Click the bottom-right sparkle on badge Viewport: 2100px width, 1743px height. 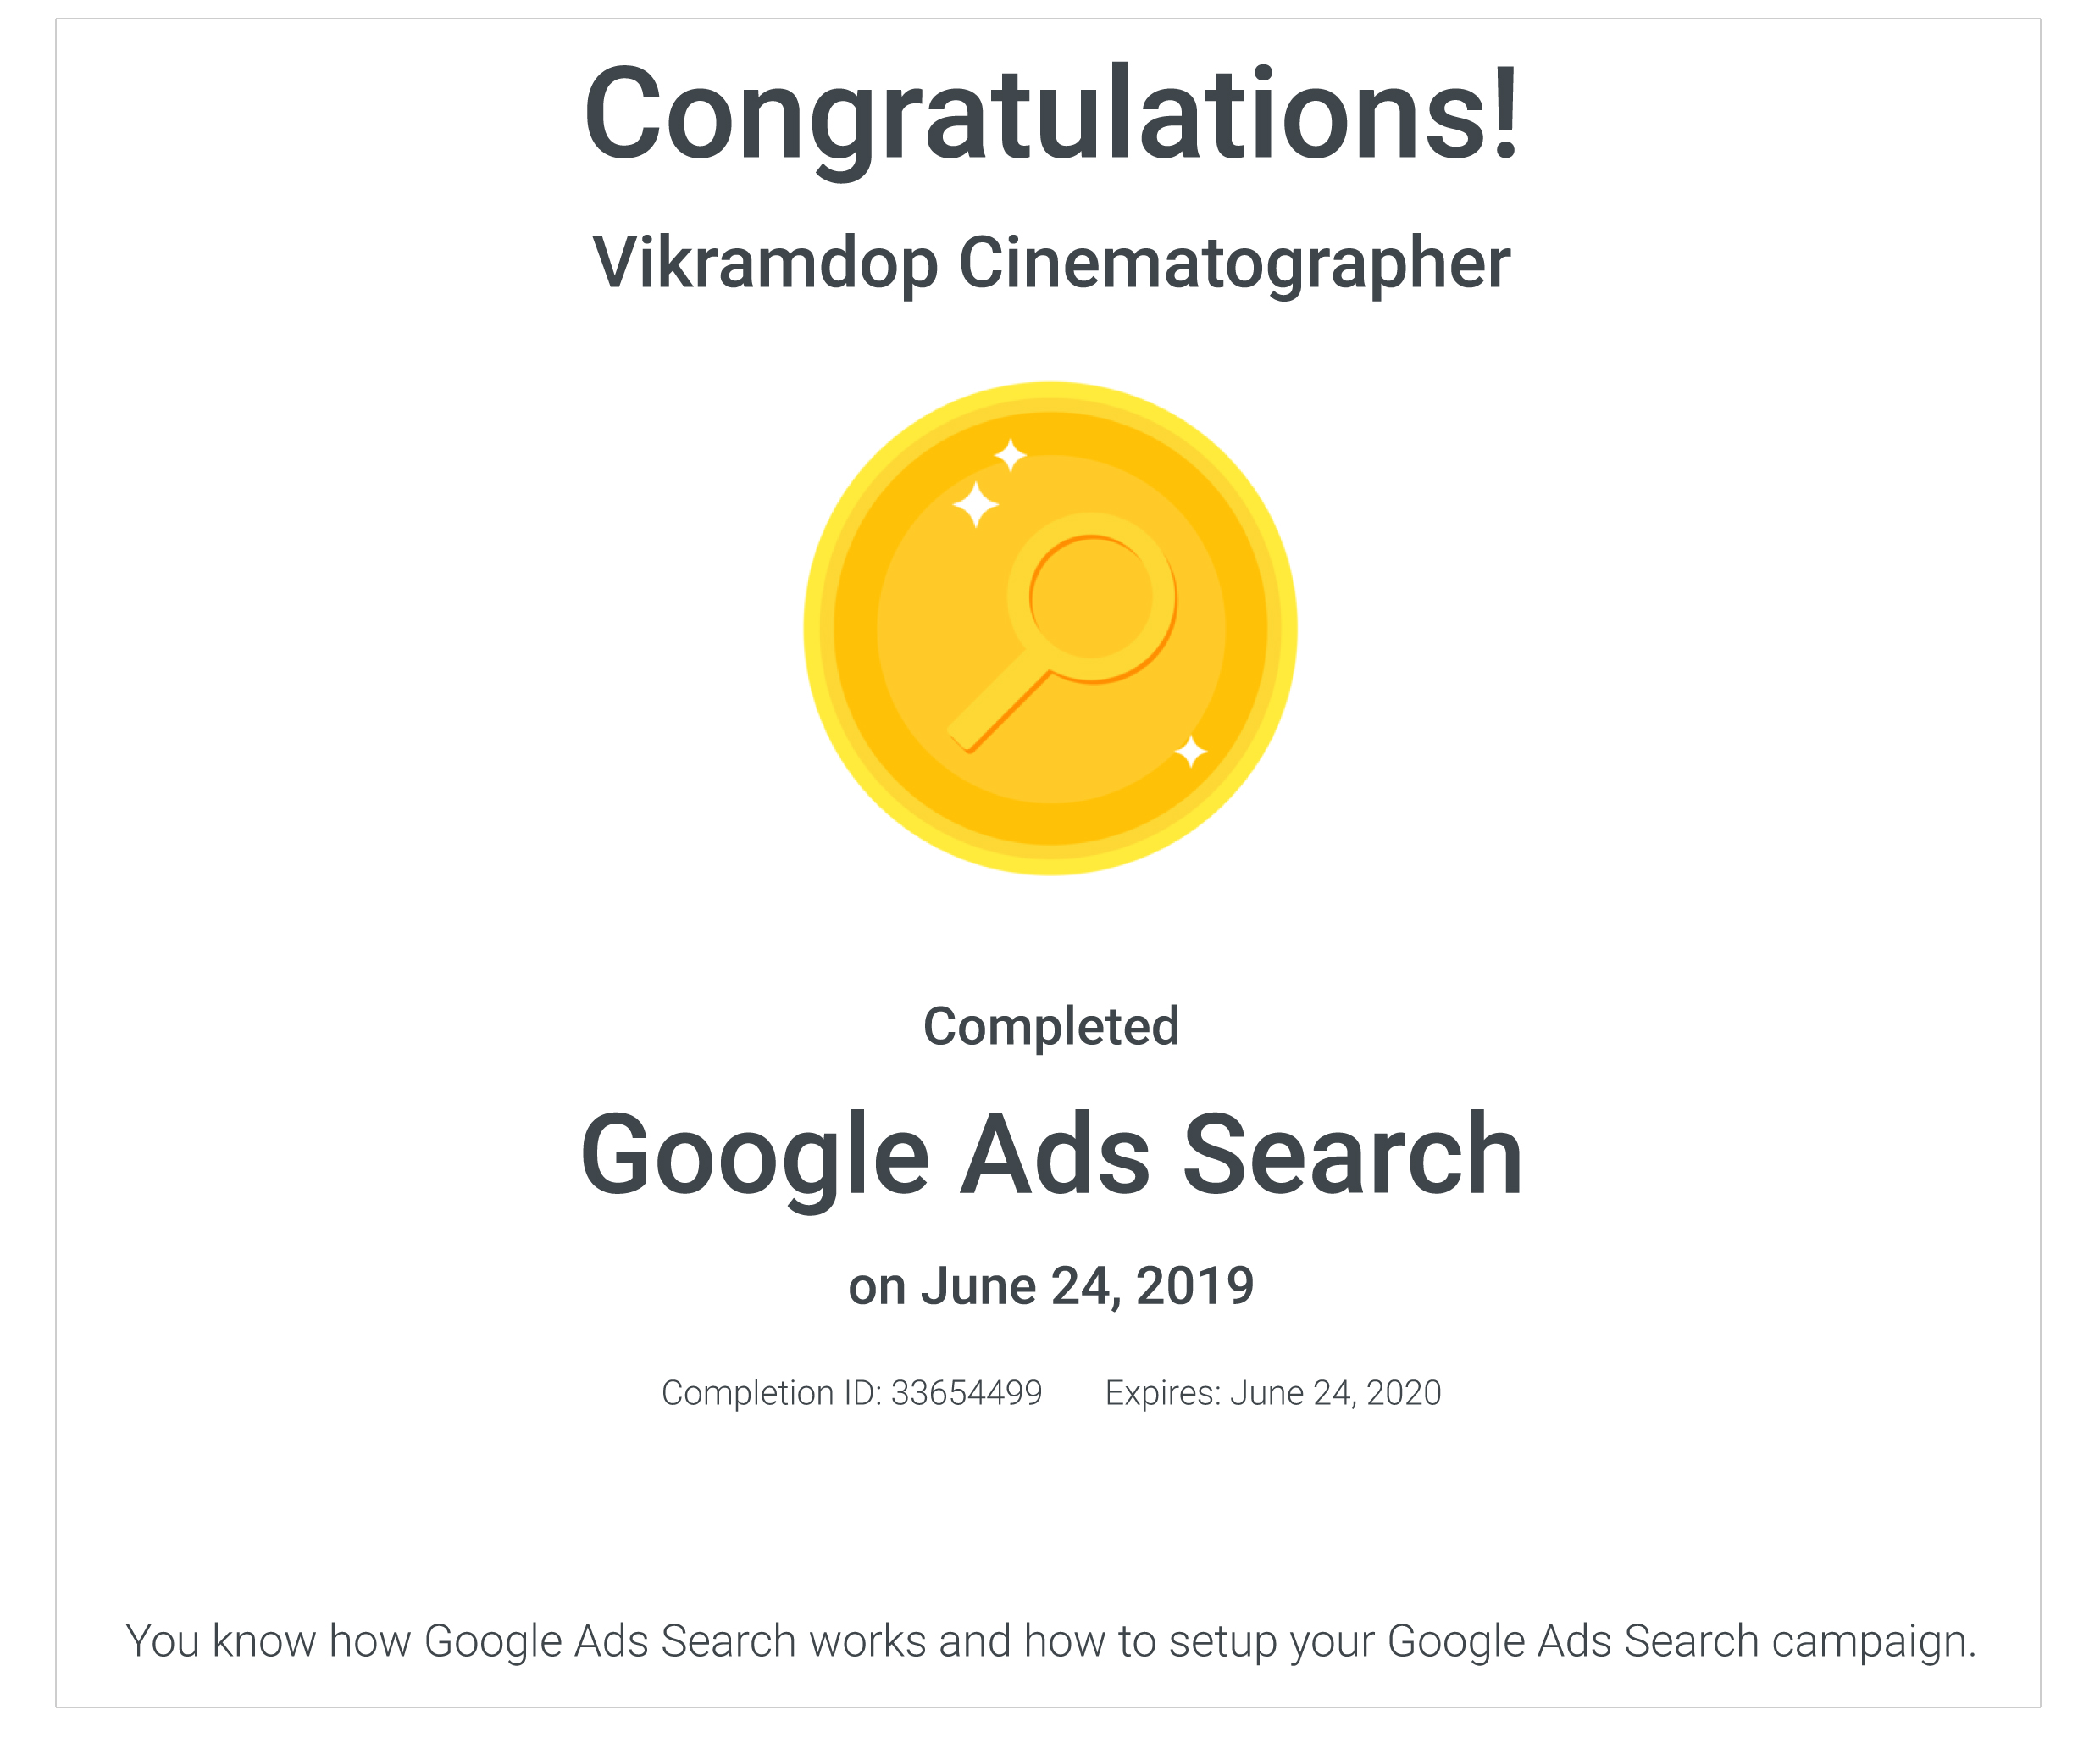point(1190,751)
